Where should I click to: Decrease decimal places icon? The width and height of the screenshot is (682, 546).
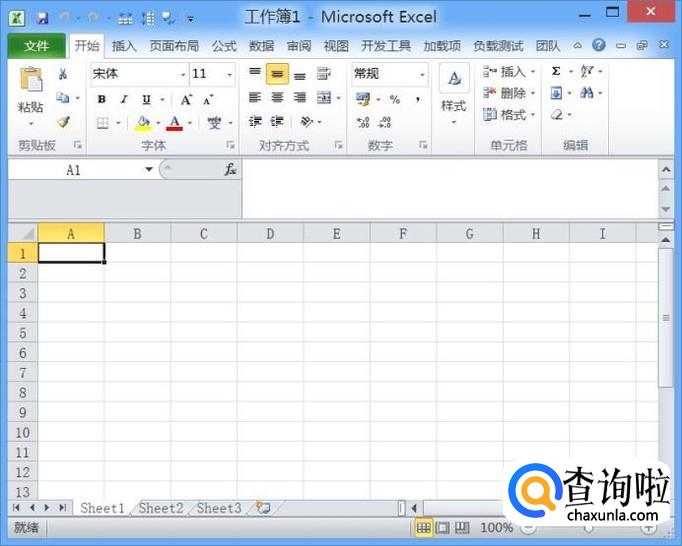coord(385,122)
